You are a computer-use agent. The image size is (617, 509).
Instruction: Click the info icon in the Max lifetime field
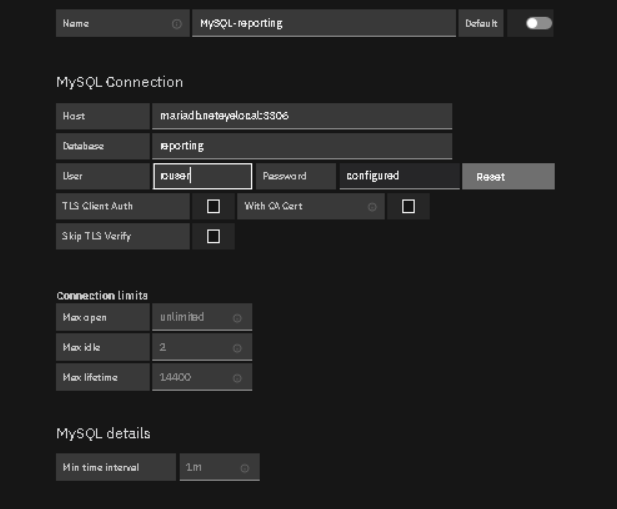237,378
